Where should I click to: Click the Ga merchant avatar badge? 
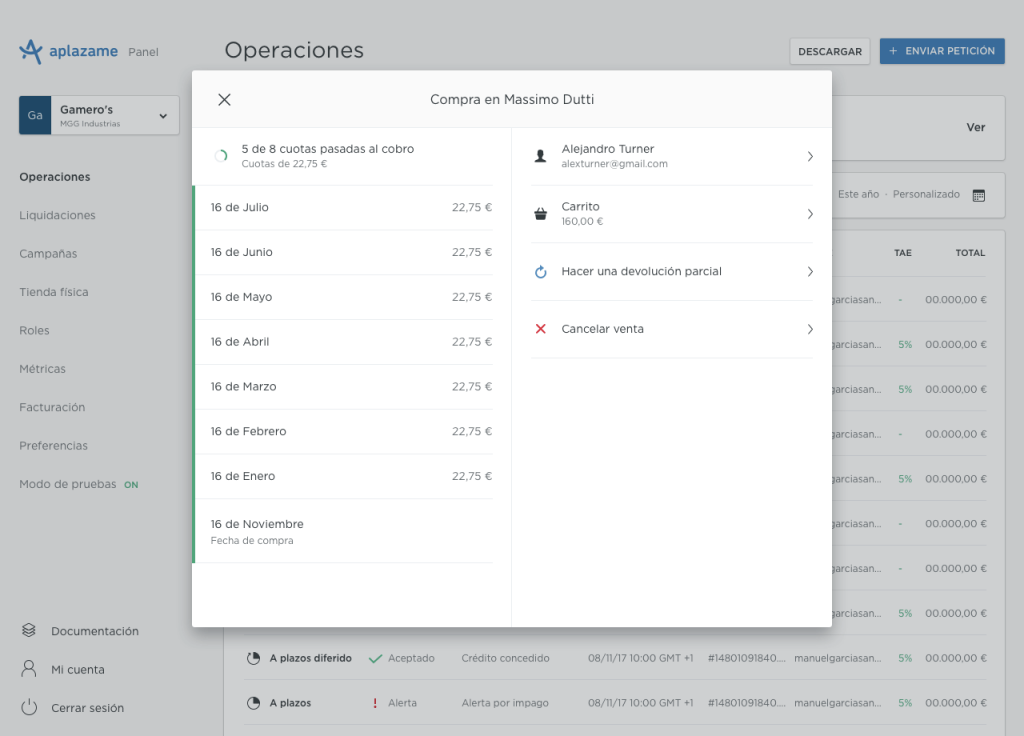click(35, 115)
